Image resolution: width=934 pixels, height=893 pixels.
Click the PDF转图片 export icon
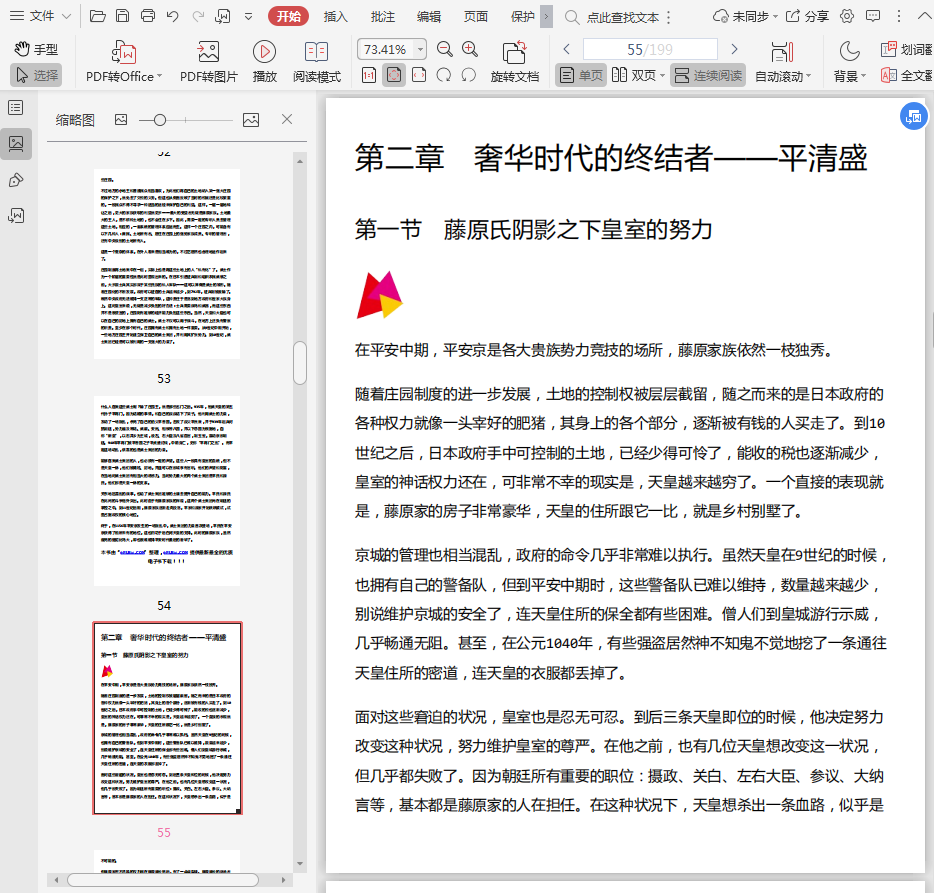click(208, 52)
